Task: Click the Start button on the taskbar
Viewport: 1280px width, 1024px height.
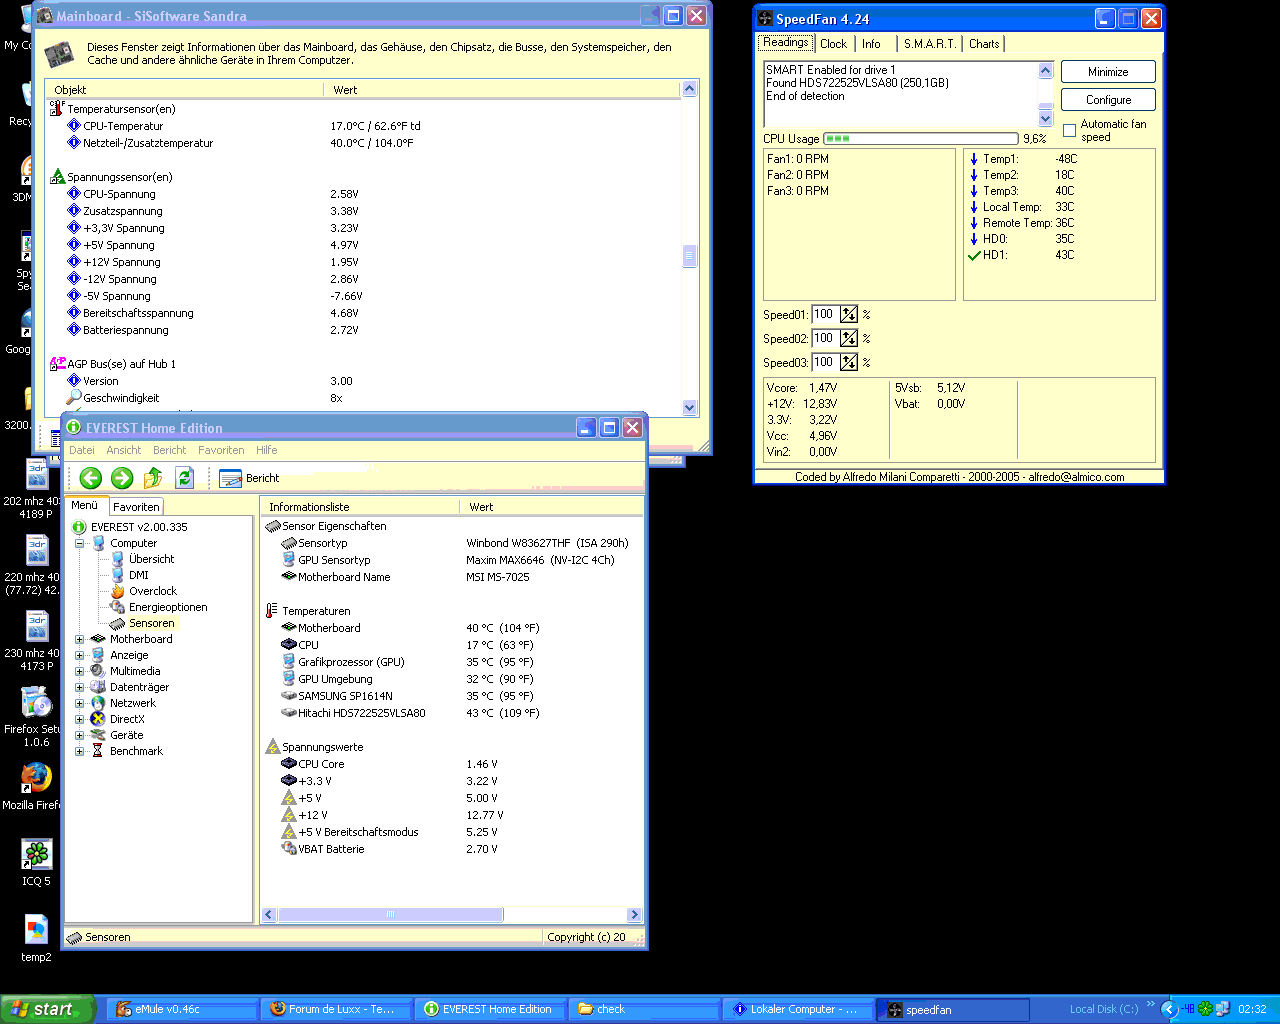Action: pyautogui.click(x=47, y=1009)
